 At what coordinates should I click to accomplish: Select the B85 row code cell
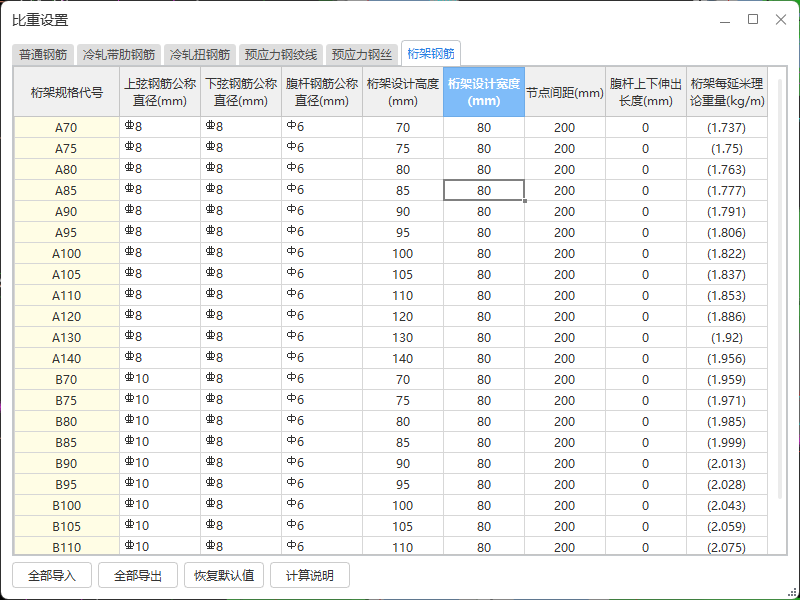67,442
